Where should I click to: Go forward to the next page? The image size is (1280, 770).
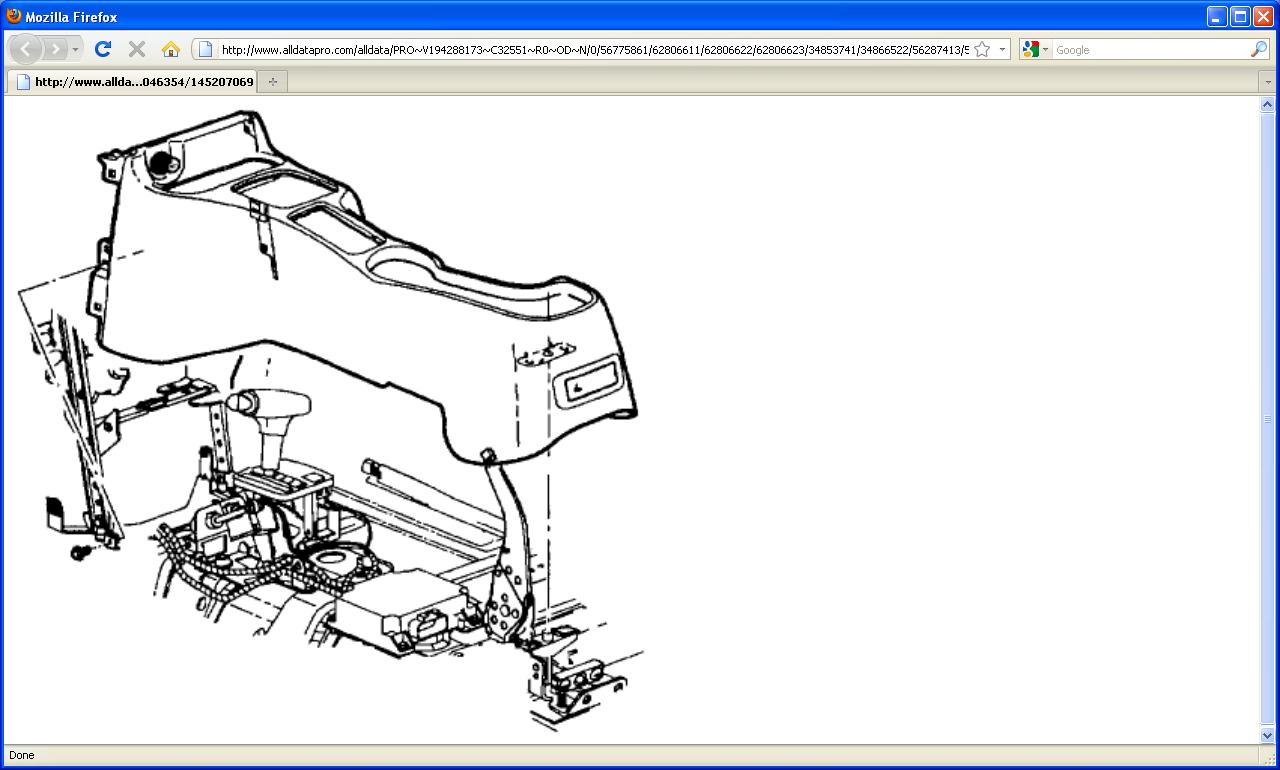55,49
